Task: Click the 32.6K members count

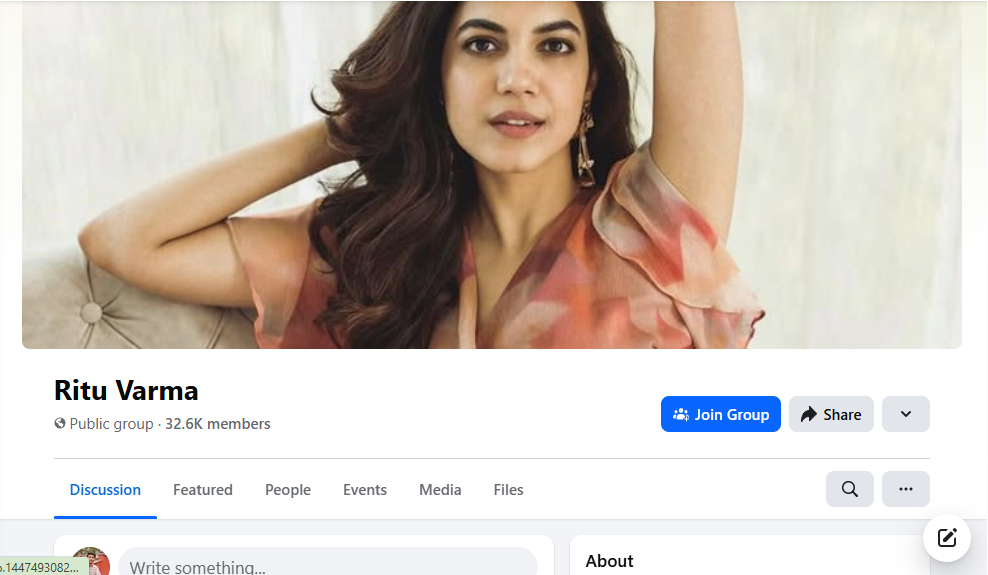Action: [218, 424]
